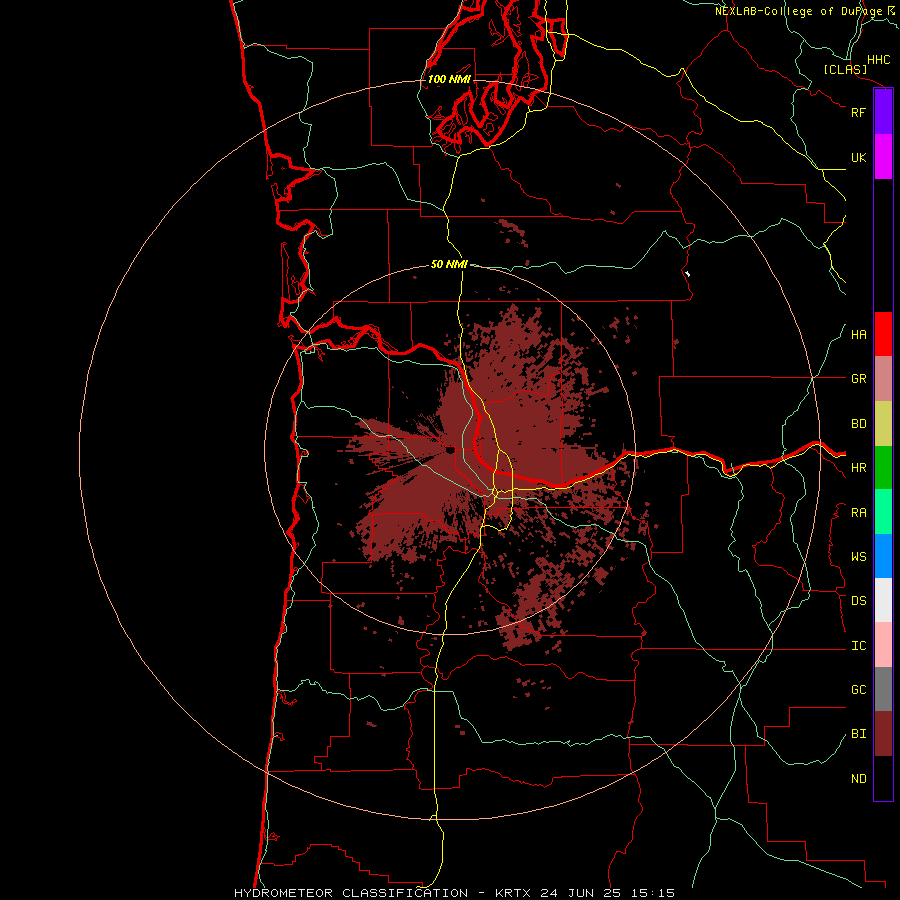The width and height of the screenshot is (900, 900).
Task: Click the 50 NMI range ring label
Action: 449,264
